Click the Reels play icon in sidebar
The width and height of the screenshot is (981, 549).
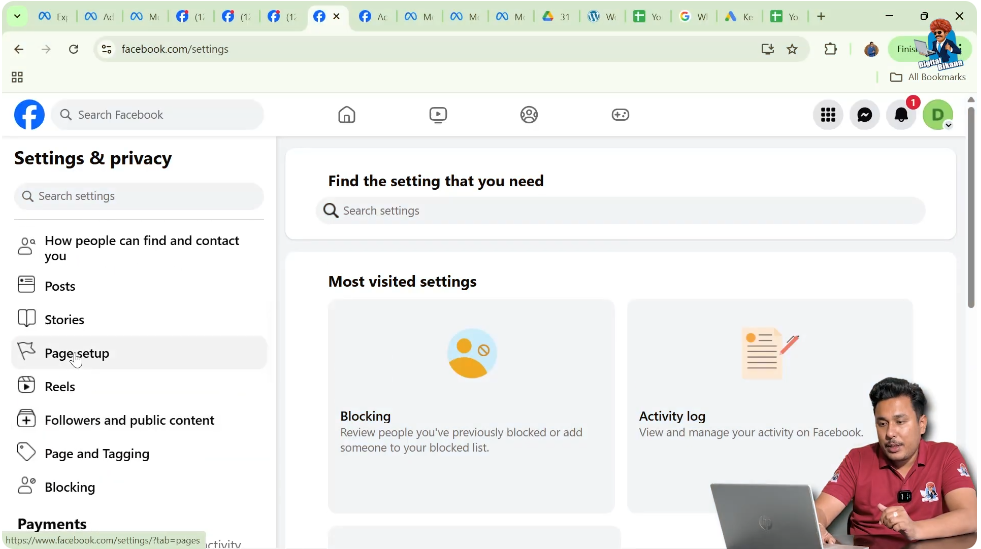26,385
